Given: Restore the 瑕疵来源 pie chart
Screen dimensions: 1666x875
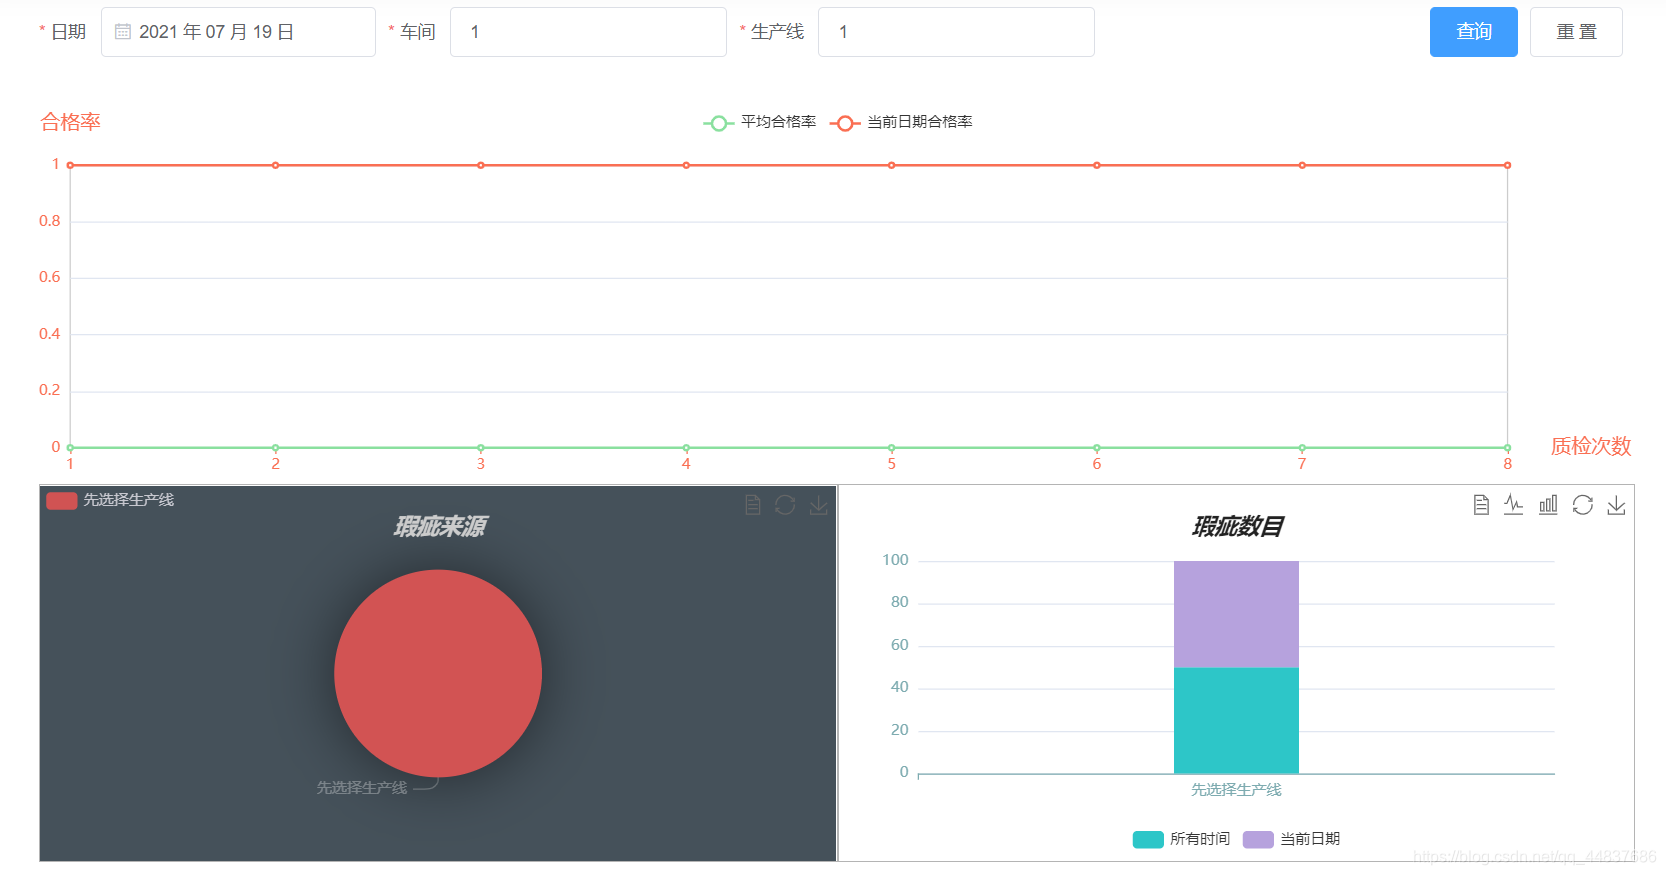Looking at the screenshot, I should coord(785,505).
